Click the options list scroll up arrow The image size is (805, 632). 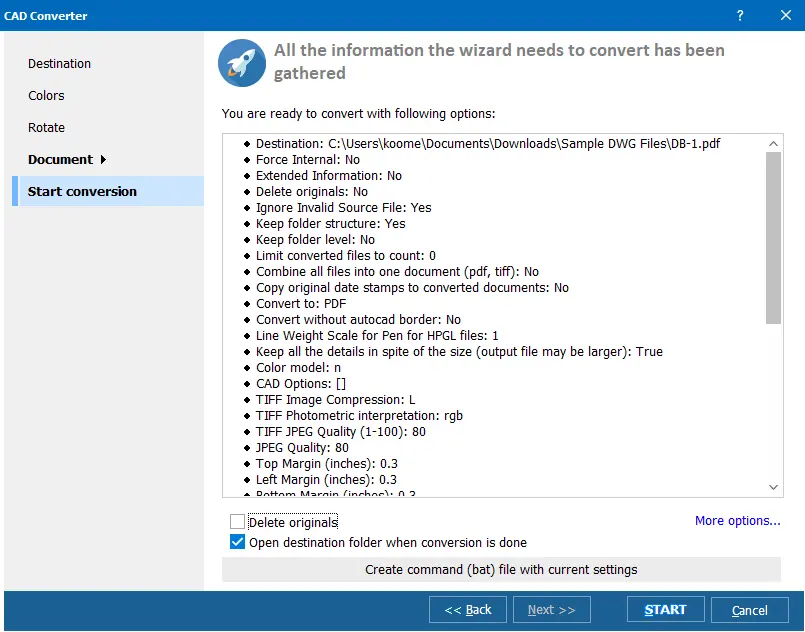click(773, 144)
